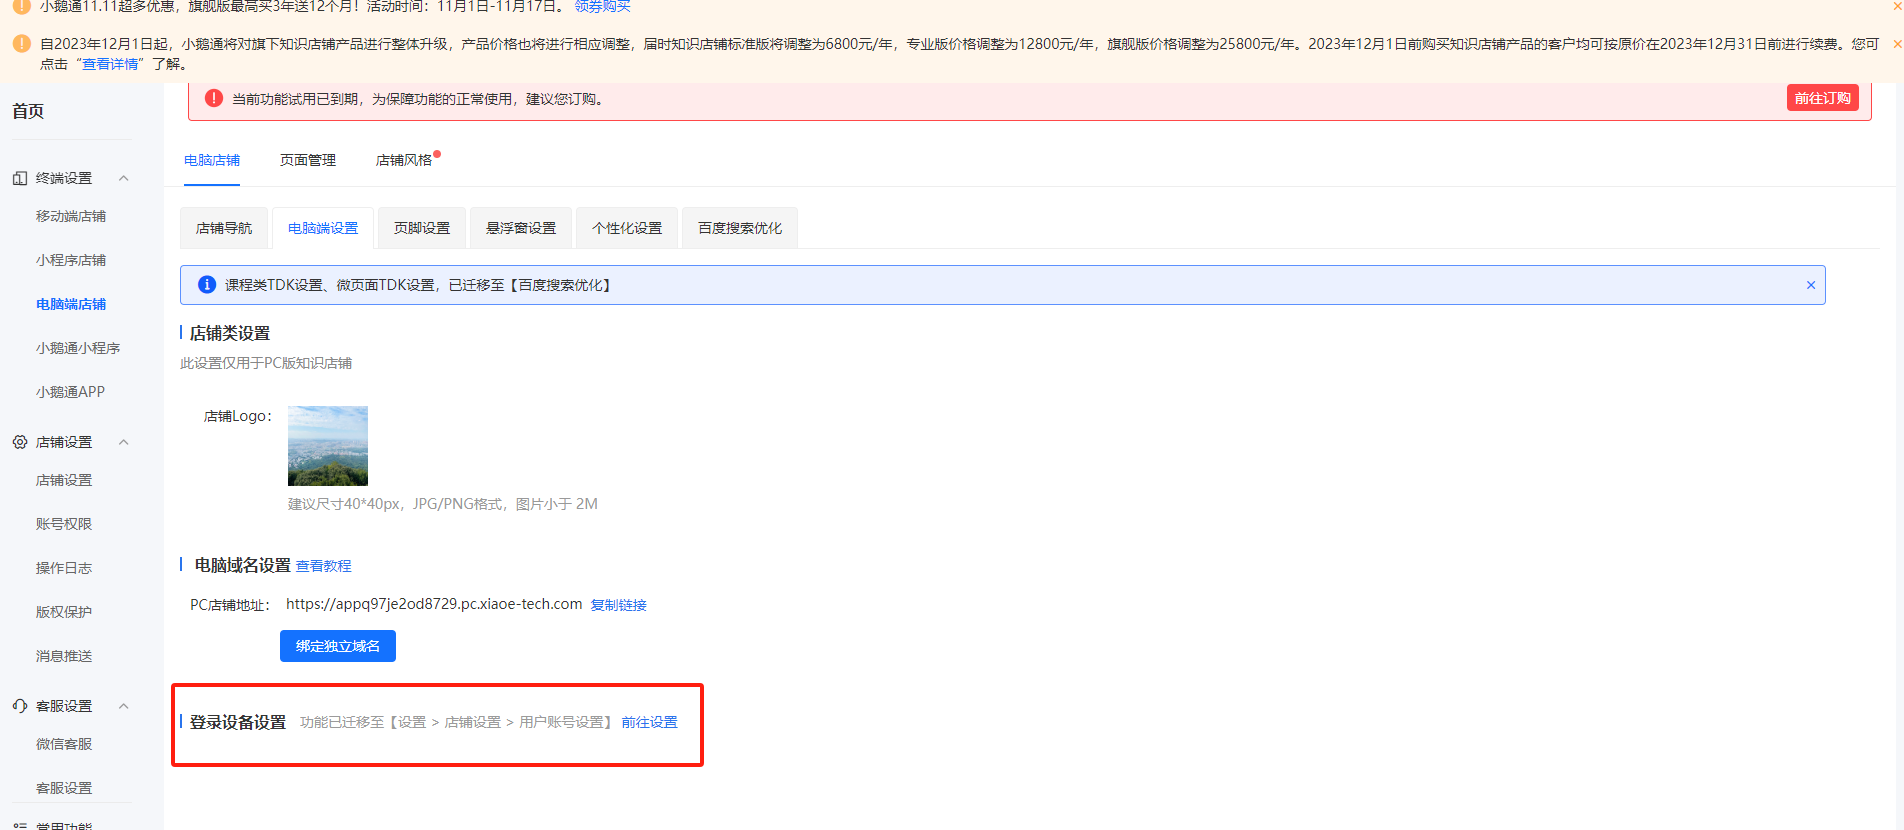Click the blue info icon in the TDK notice

pos(207,285)
